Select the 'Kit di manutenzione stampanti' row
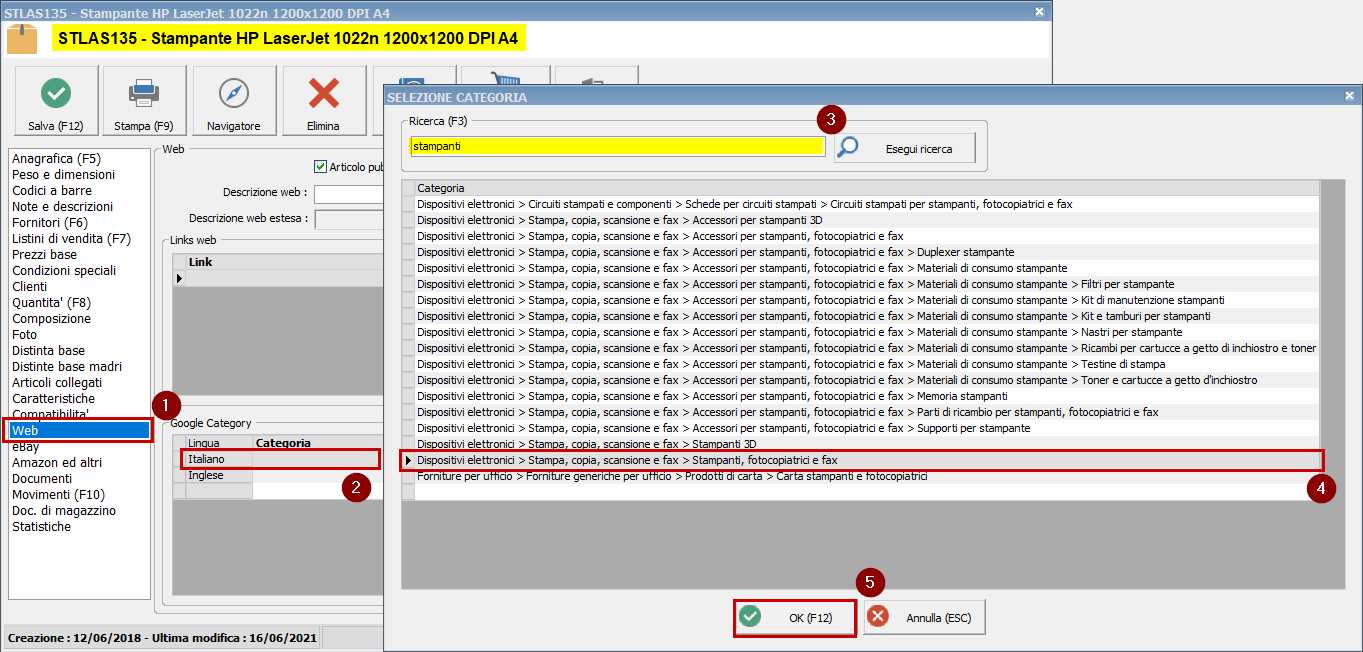Image resolution: width=1363 pixels, height=652 pixels. pyautogui.click(x=867, y=300)
